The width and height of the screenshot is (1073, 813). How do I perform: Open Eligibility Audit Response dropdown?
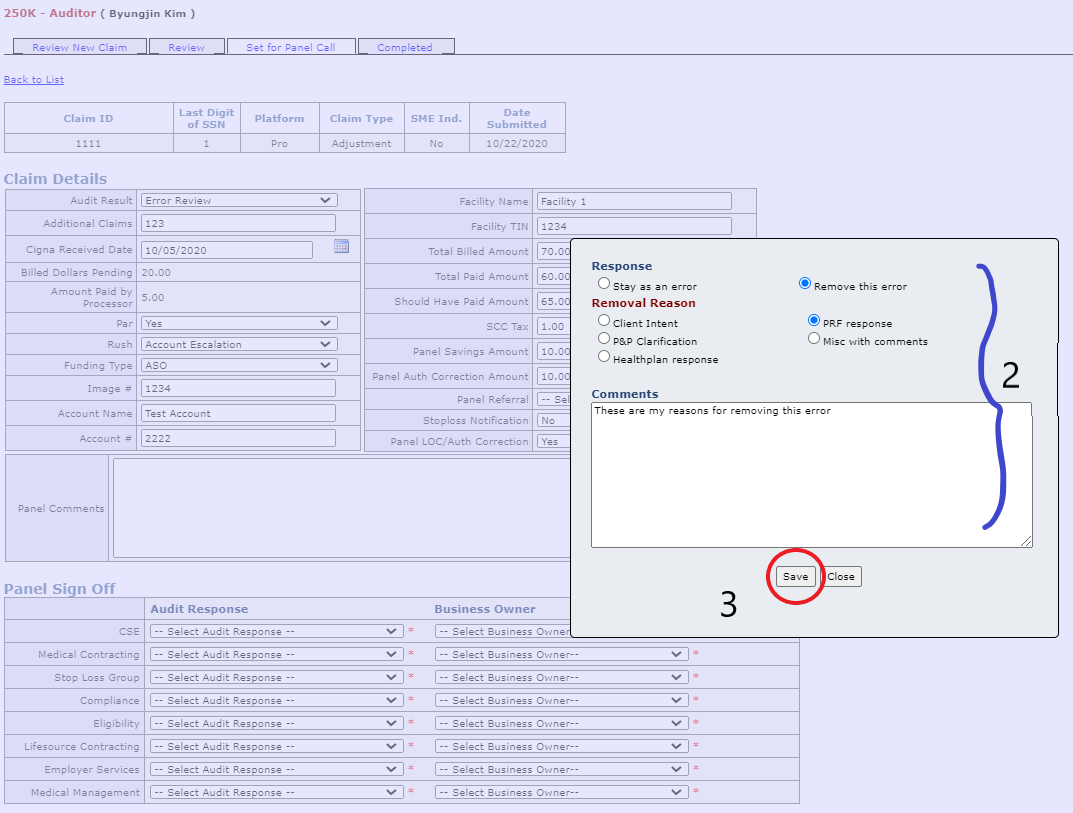(276, 723)
